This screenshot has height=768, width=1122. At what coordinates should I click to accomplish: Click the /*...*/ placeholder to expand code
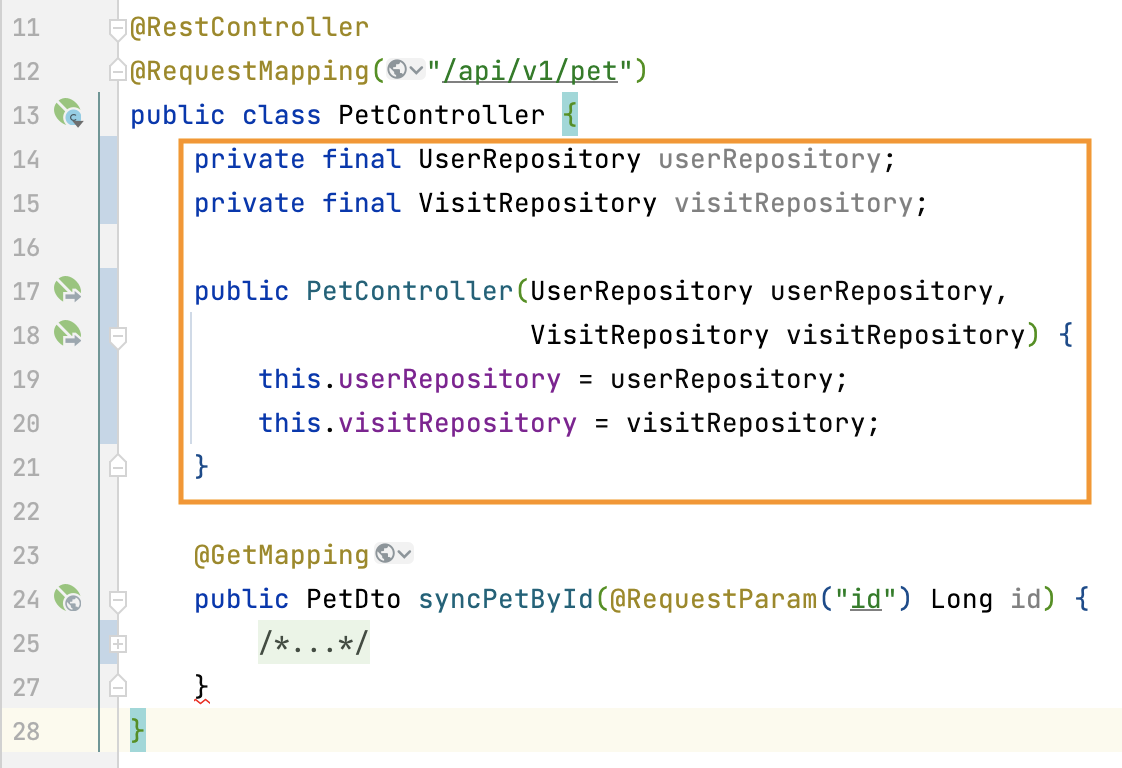tap(313, 643)
